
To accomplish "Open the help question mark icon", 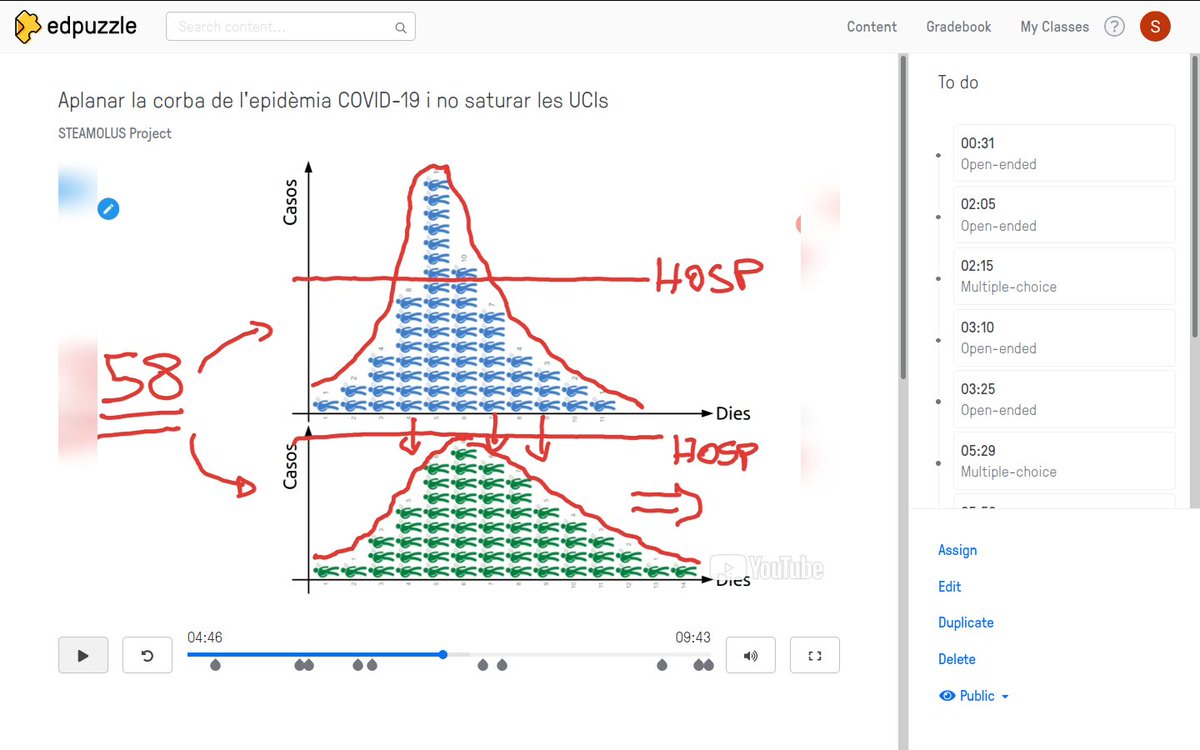I will click(x=1114, y=27).
